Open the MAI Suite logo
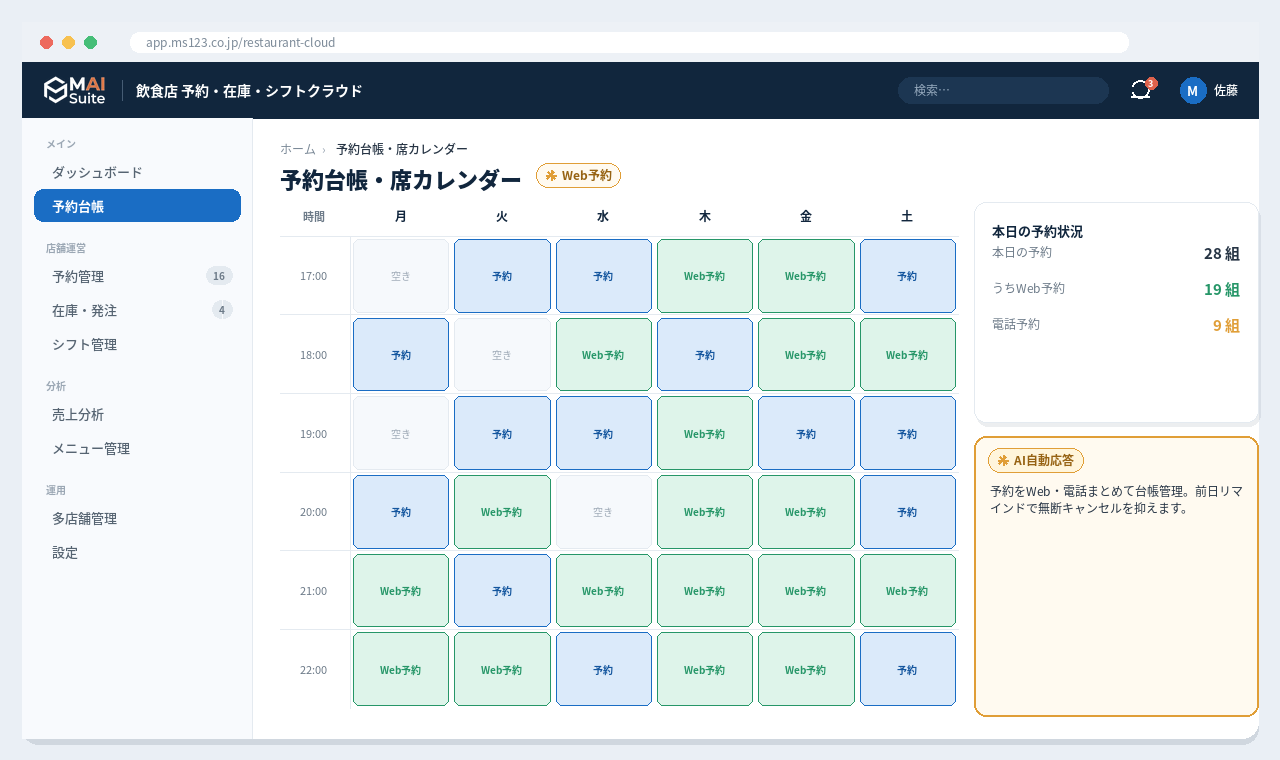 click(74, 90)
